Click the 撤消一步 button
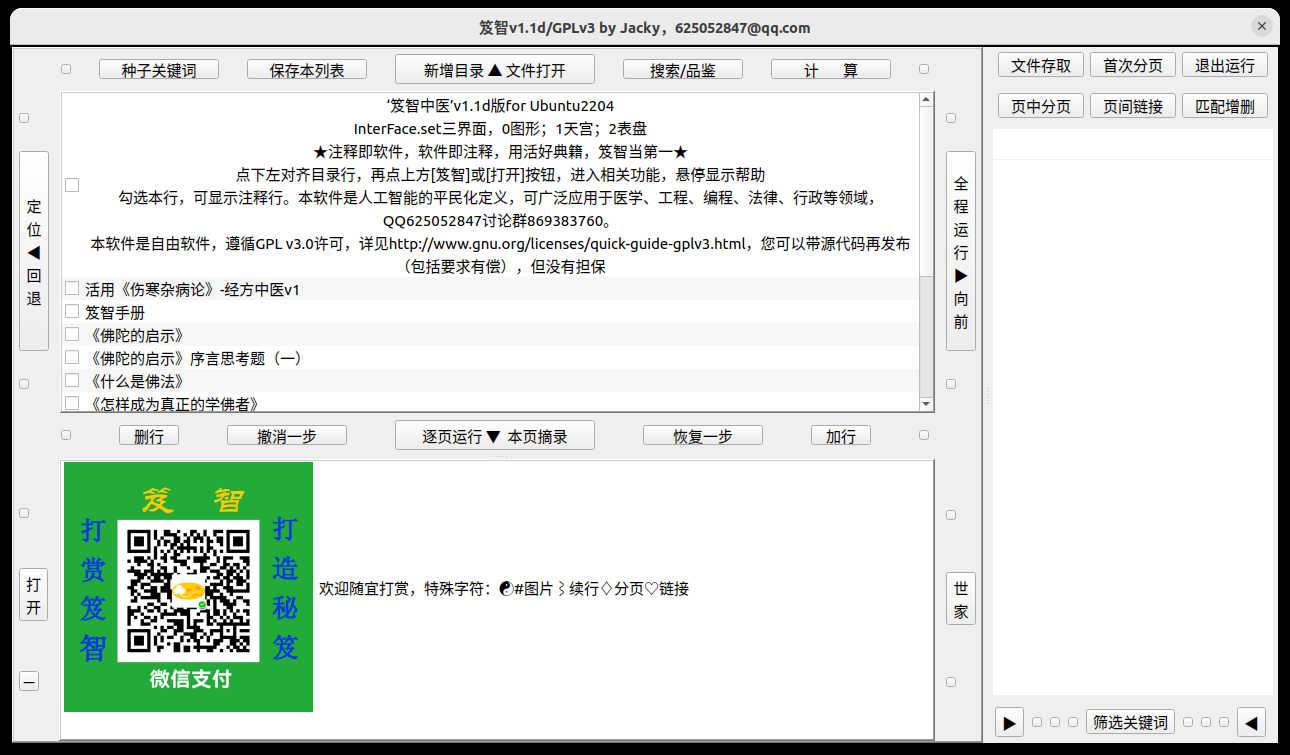The width and height of the screenshot is (1290, 755). click(x=287, y=436)
